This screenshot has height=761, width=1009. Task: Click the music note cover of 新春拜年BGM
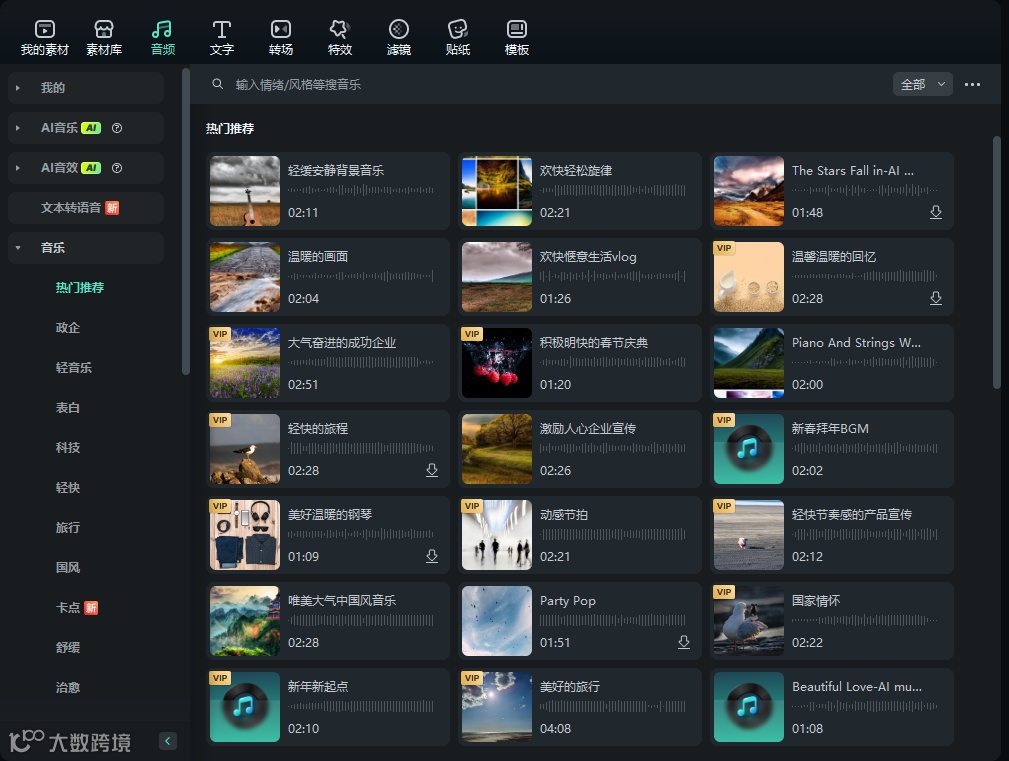pyautogui.click(x=748, y=449)
